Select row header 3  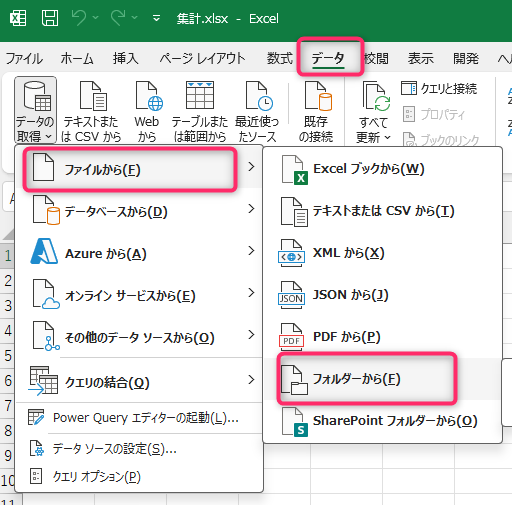[x=7, y=306]
